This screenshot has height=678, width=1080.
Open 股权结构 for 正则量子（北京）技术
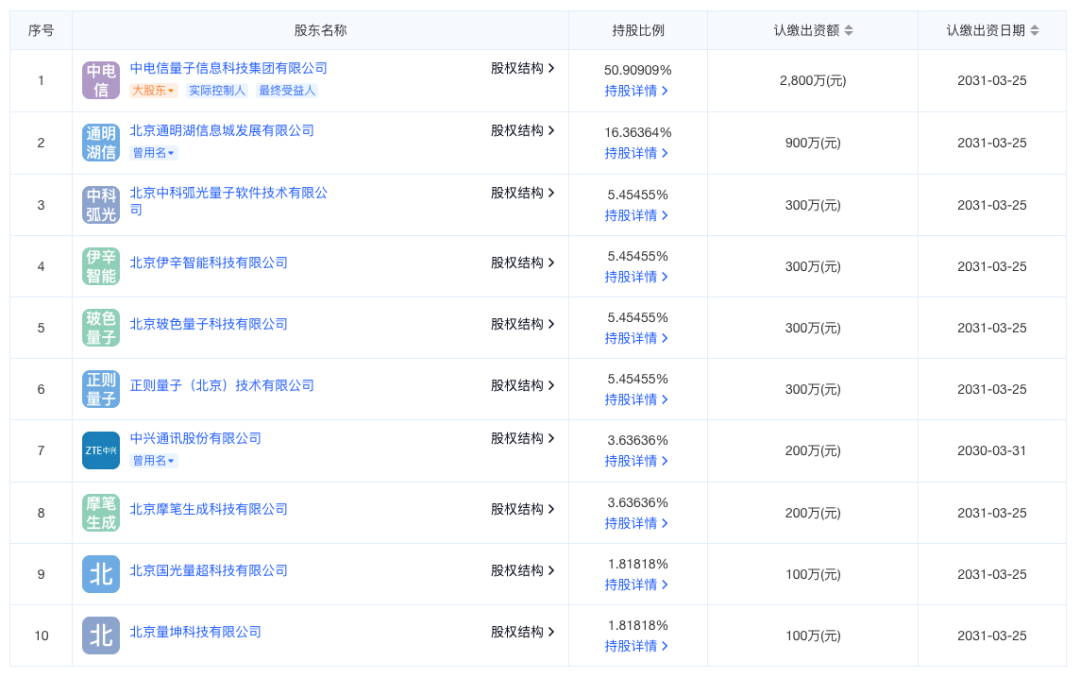coord(522,385)
